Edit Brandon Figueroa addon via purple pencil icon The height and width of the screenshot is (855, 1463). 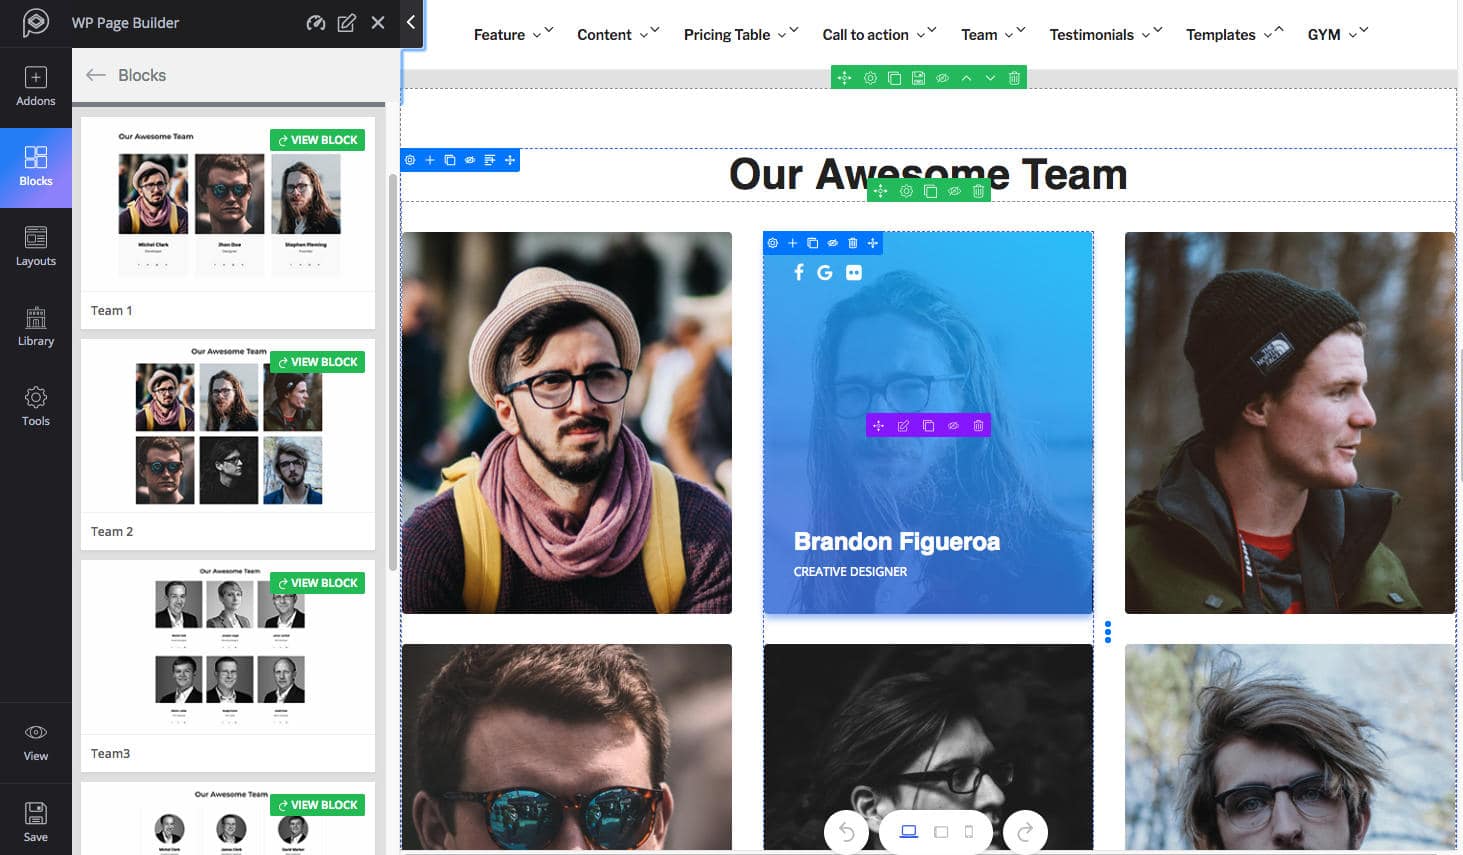903,425
